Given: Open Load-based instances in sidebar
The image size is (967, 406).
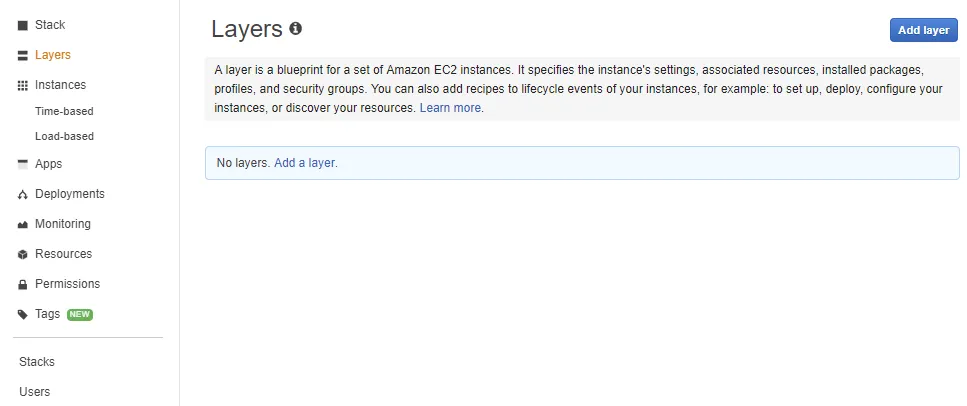Looking at the screenshot, I should [x=64, y=136].
